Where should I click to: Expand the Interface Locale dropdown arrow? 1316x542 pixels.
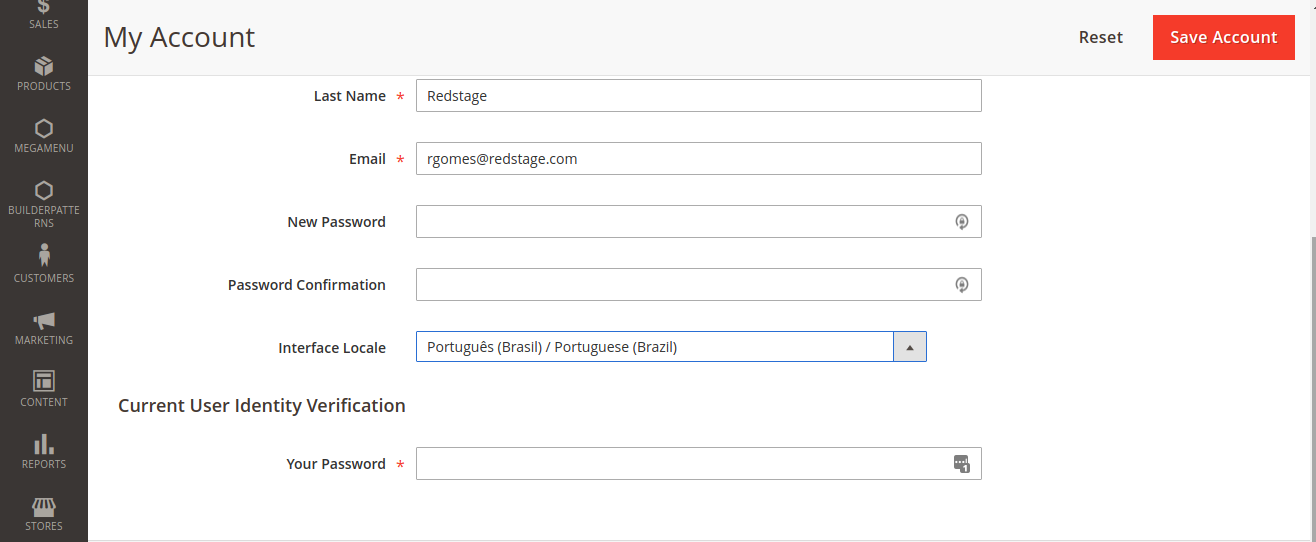[910, 347]
